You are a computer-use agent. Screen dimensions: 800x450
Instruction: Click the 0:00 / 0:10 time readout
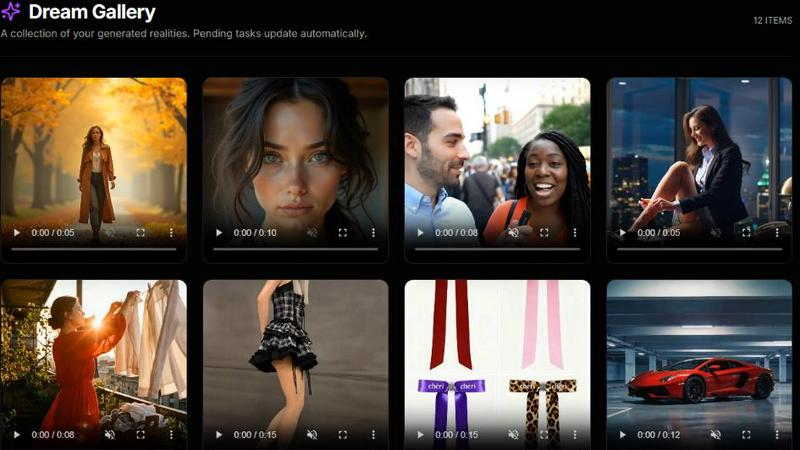[x=255, y=233]
